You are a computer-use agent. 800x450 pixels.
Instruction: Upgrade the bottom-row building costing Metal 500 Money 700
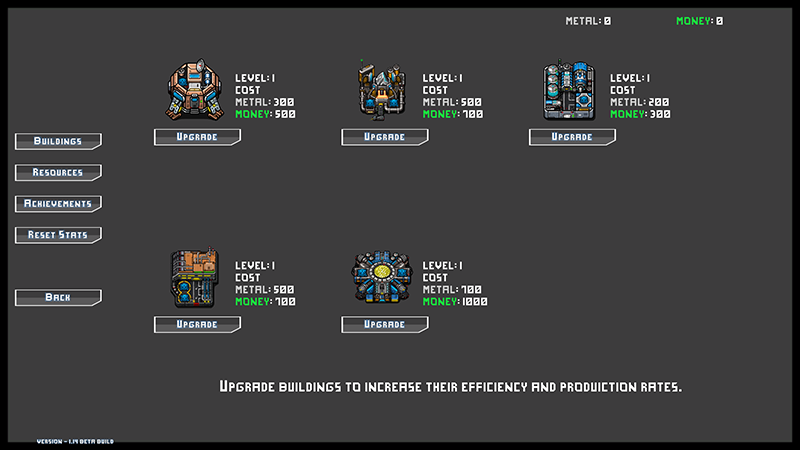coord(197,324)
